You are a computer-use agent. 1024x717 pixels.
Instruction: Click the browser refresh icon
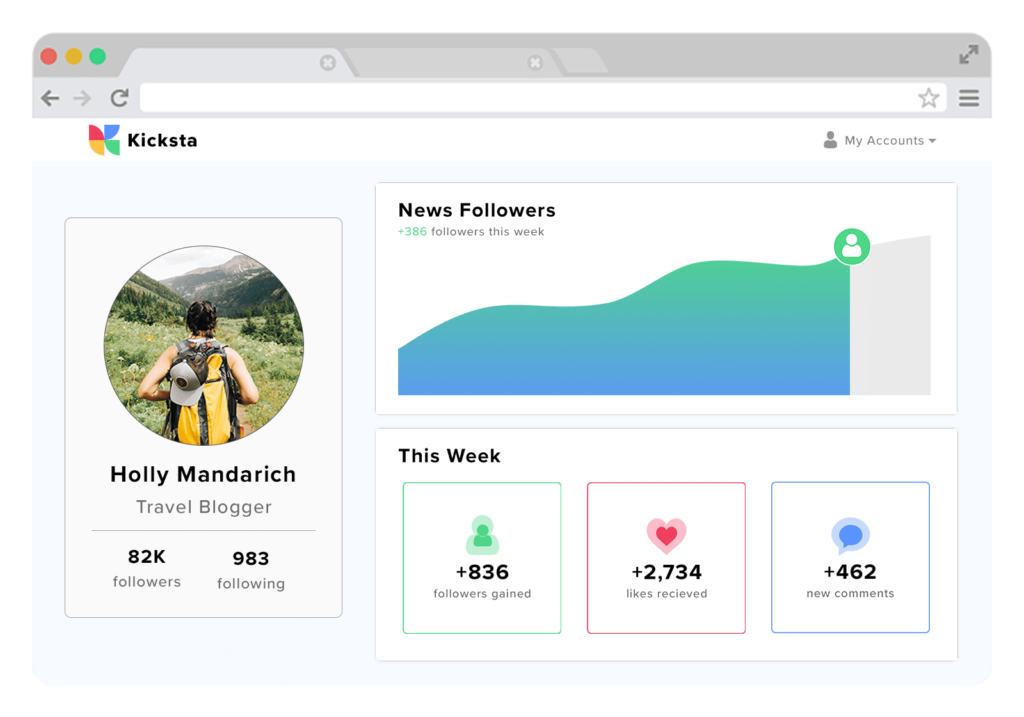tap(120, 97)
